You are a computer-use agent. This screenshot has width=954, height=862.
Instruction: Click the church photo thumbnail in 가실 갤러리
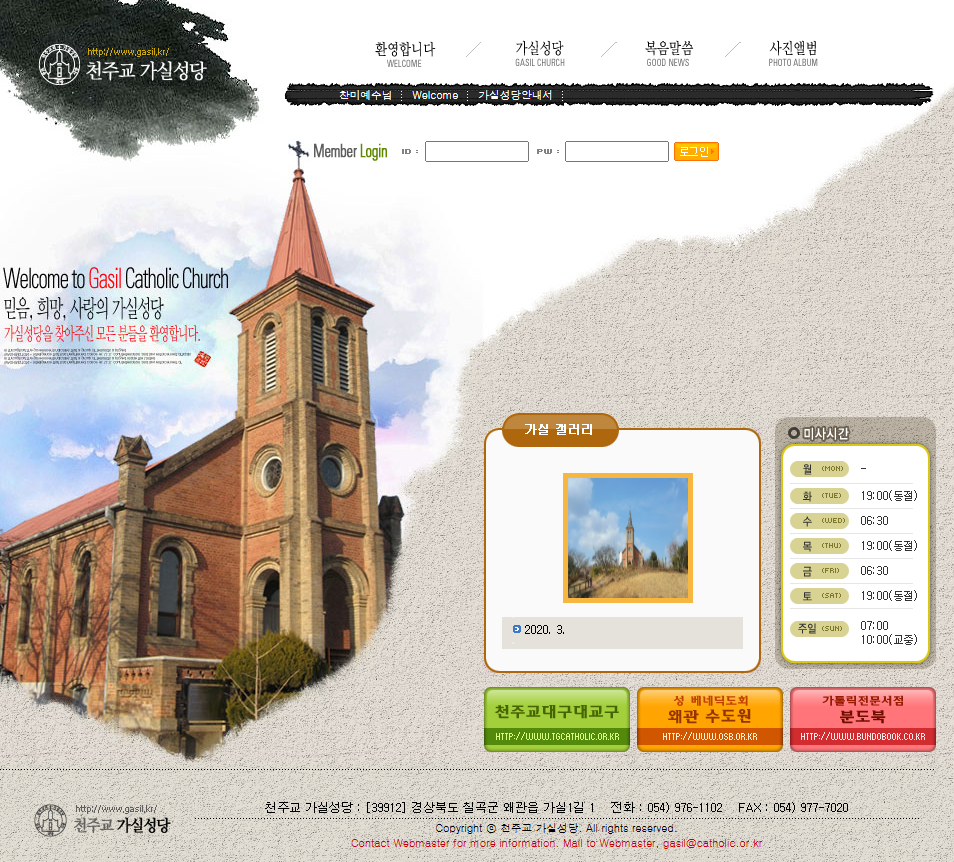pos(627,538)
